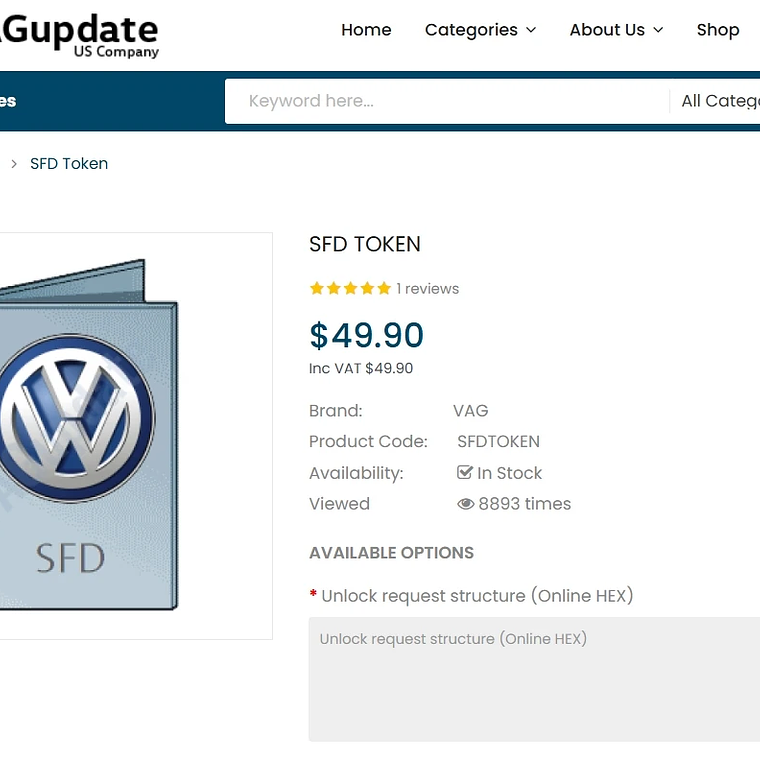Click the VAG brand link
The height and width of the screenshot is (760, 760).
470,411
